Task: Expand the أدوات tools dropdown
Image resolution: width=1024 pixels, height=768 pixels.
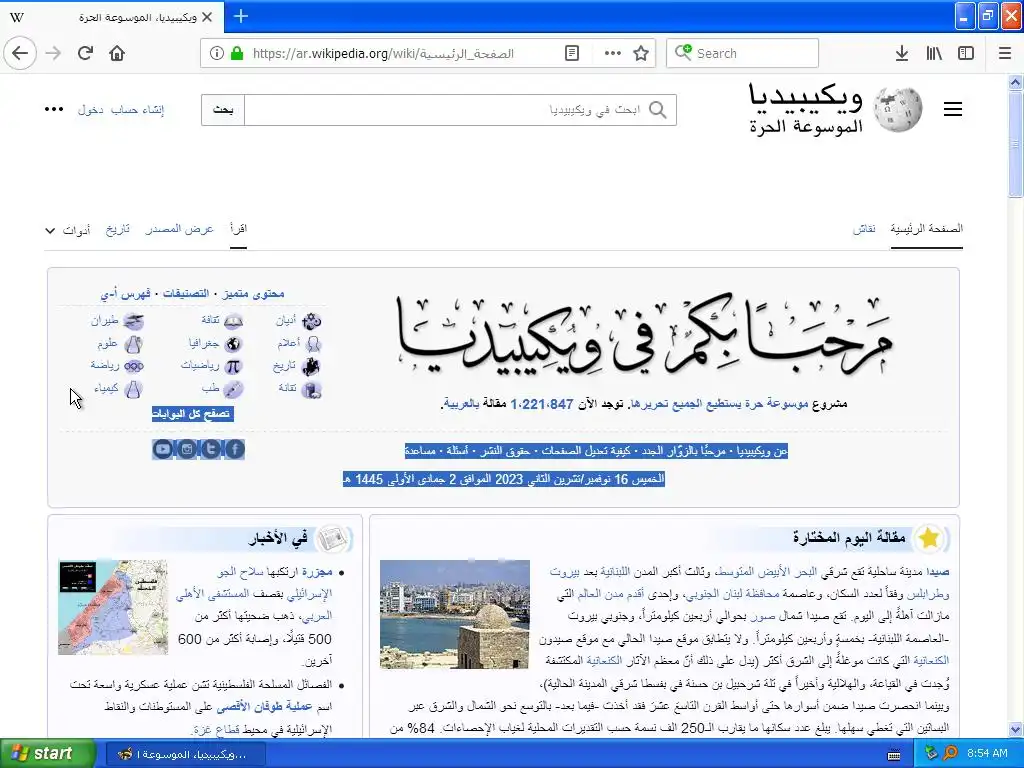Action: [x=68, y=230]
